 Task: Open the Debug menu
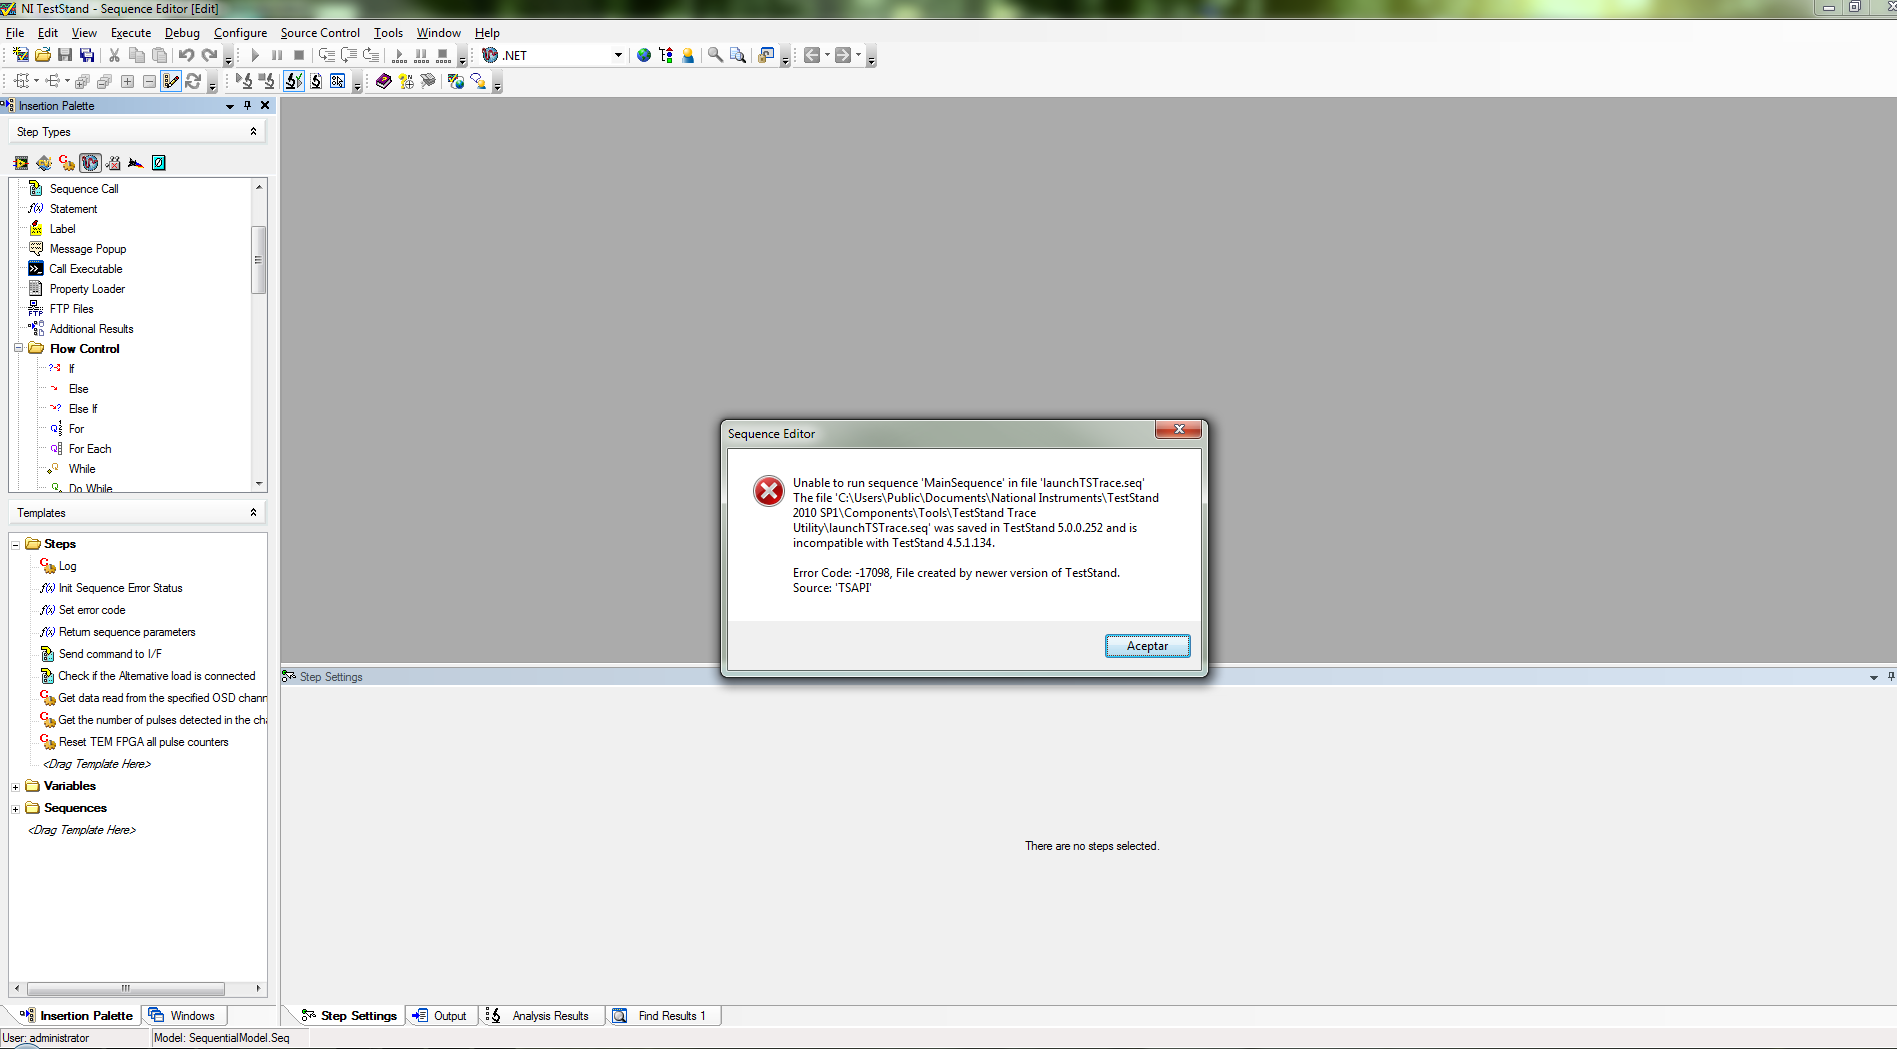point(182,33)
